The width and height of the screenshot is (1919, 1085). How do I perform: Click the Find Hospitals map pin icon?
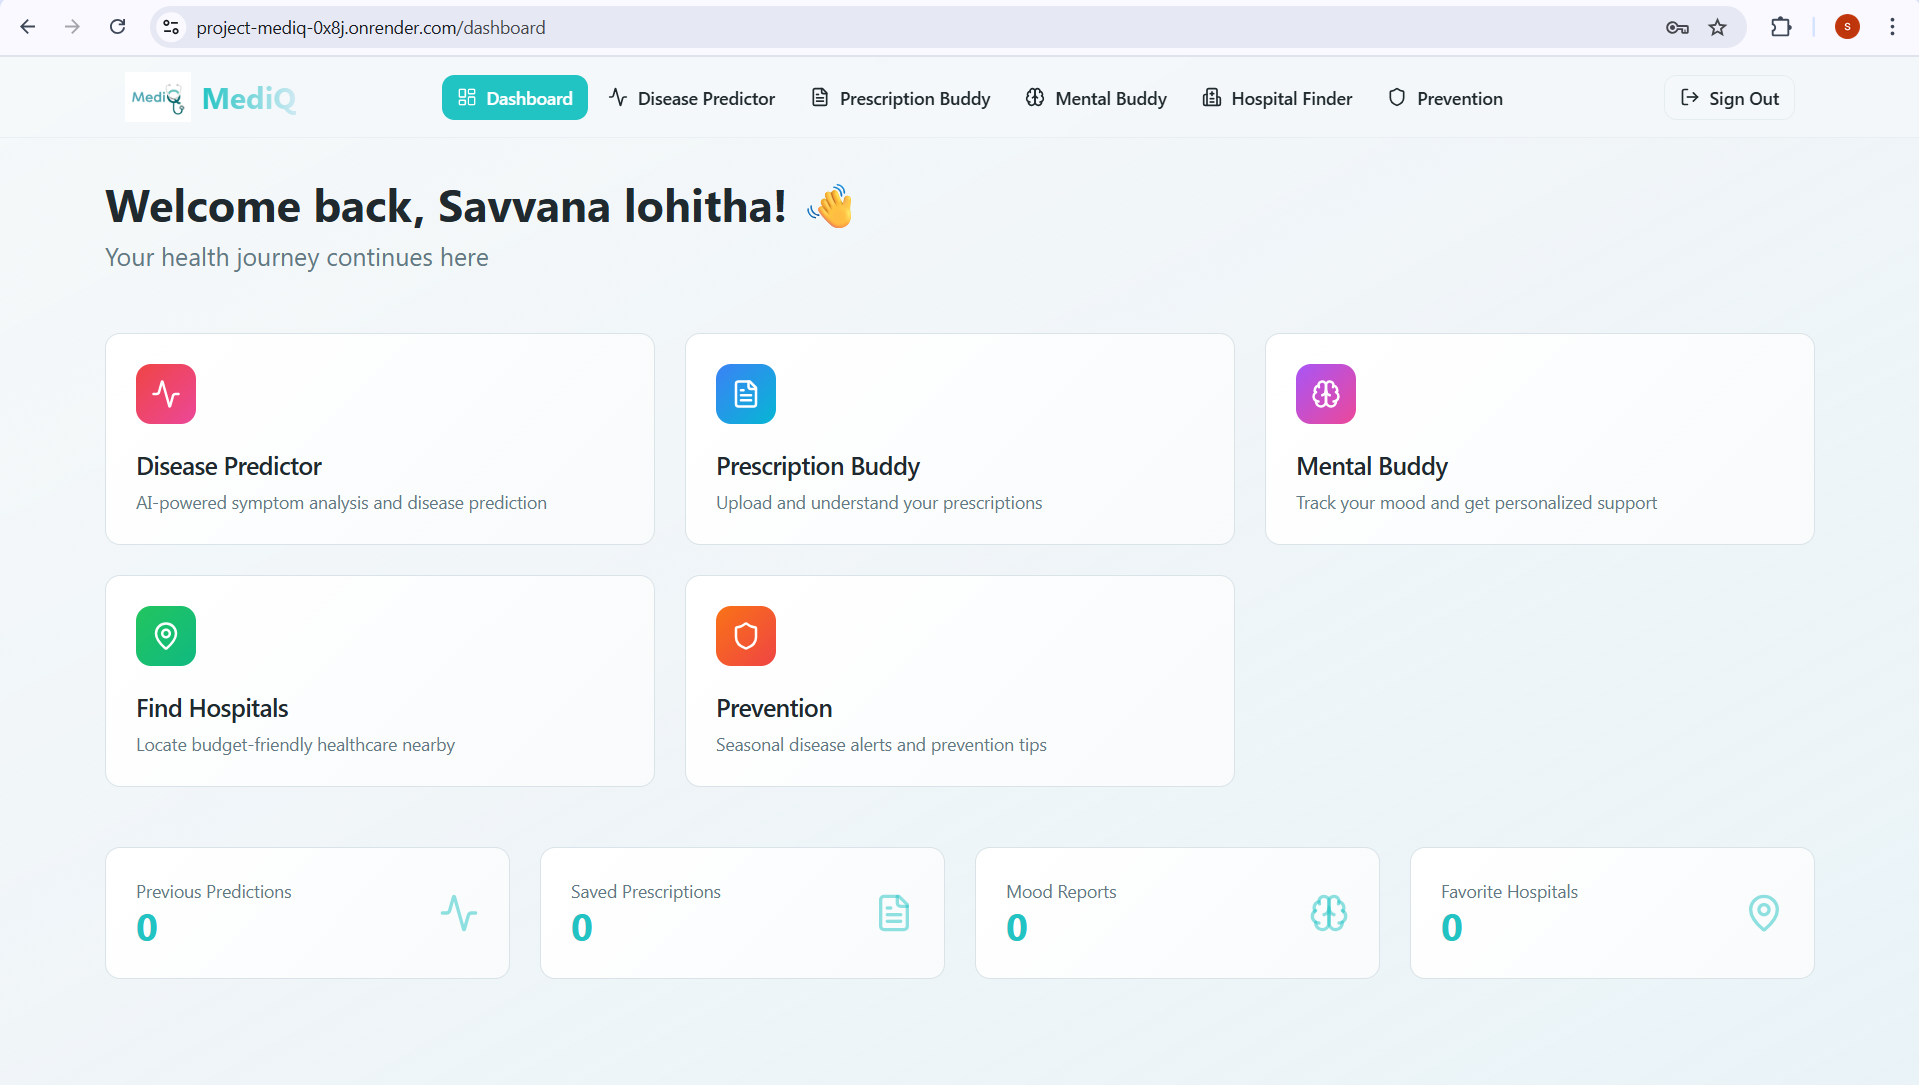tap(165, 635)
